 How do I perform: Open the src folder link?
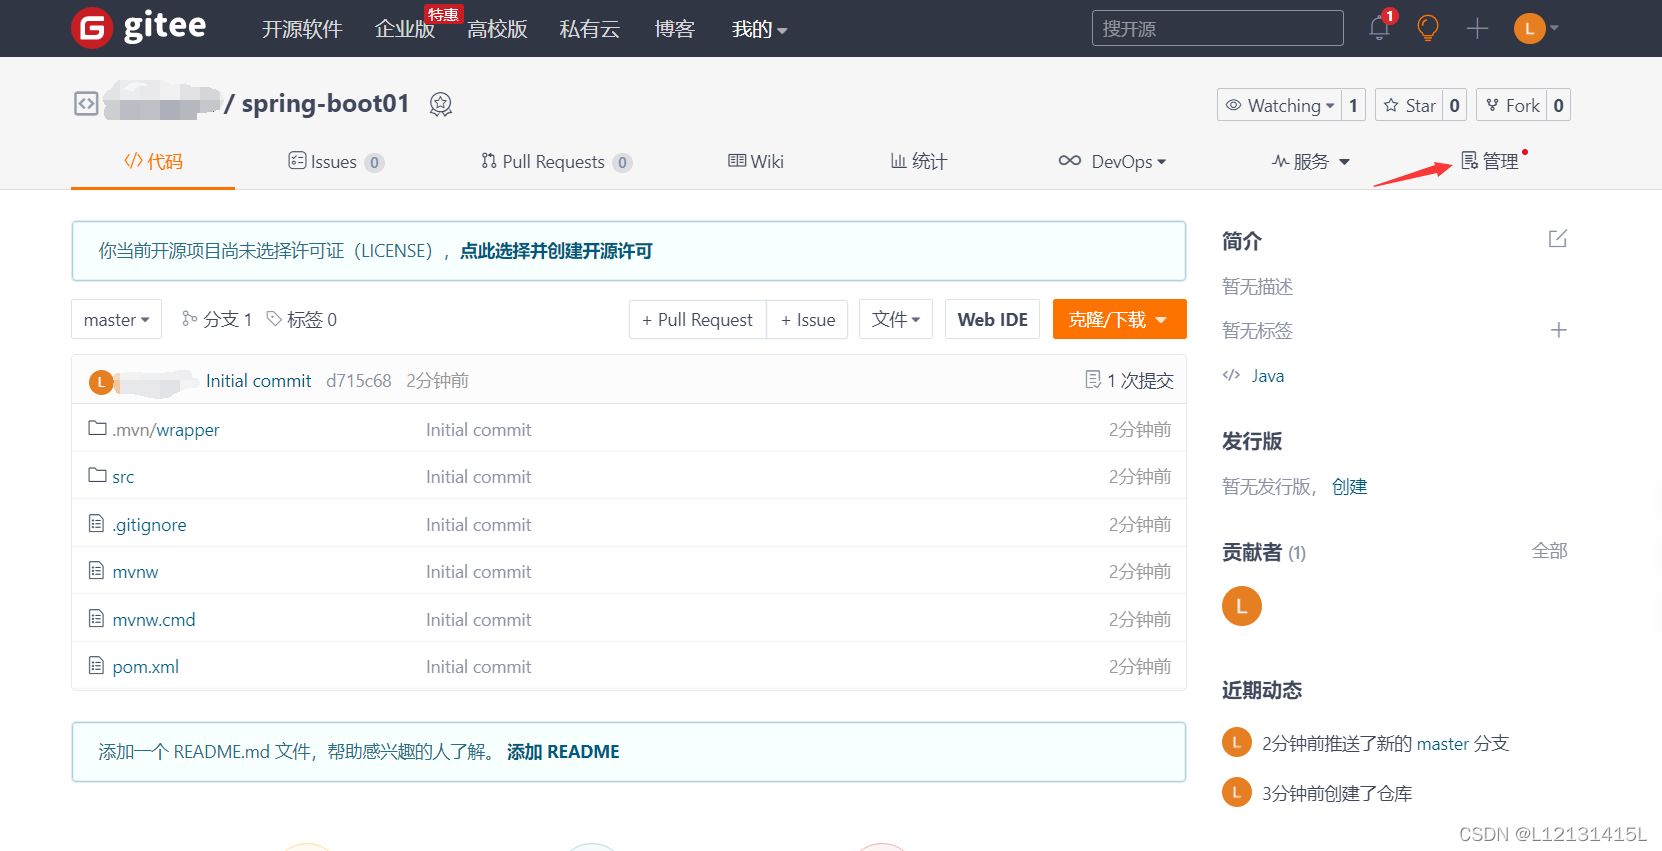click(x=123, y=477)
